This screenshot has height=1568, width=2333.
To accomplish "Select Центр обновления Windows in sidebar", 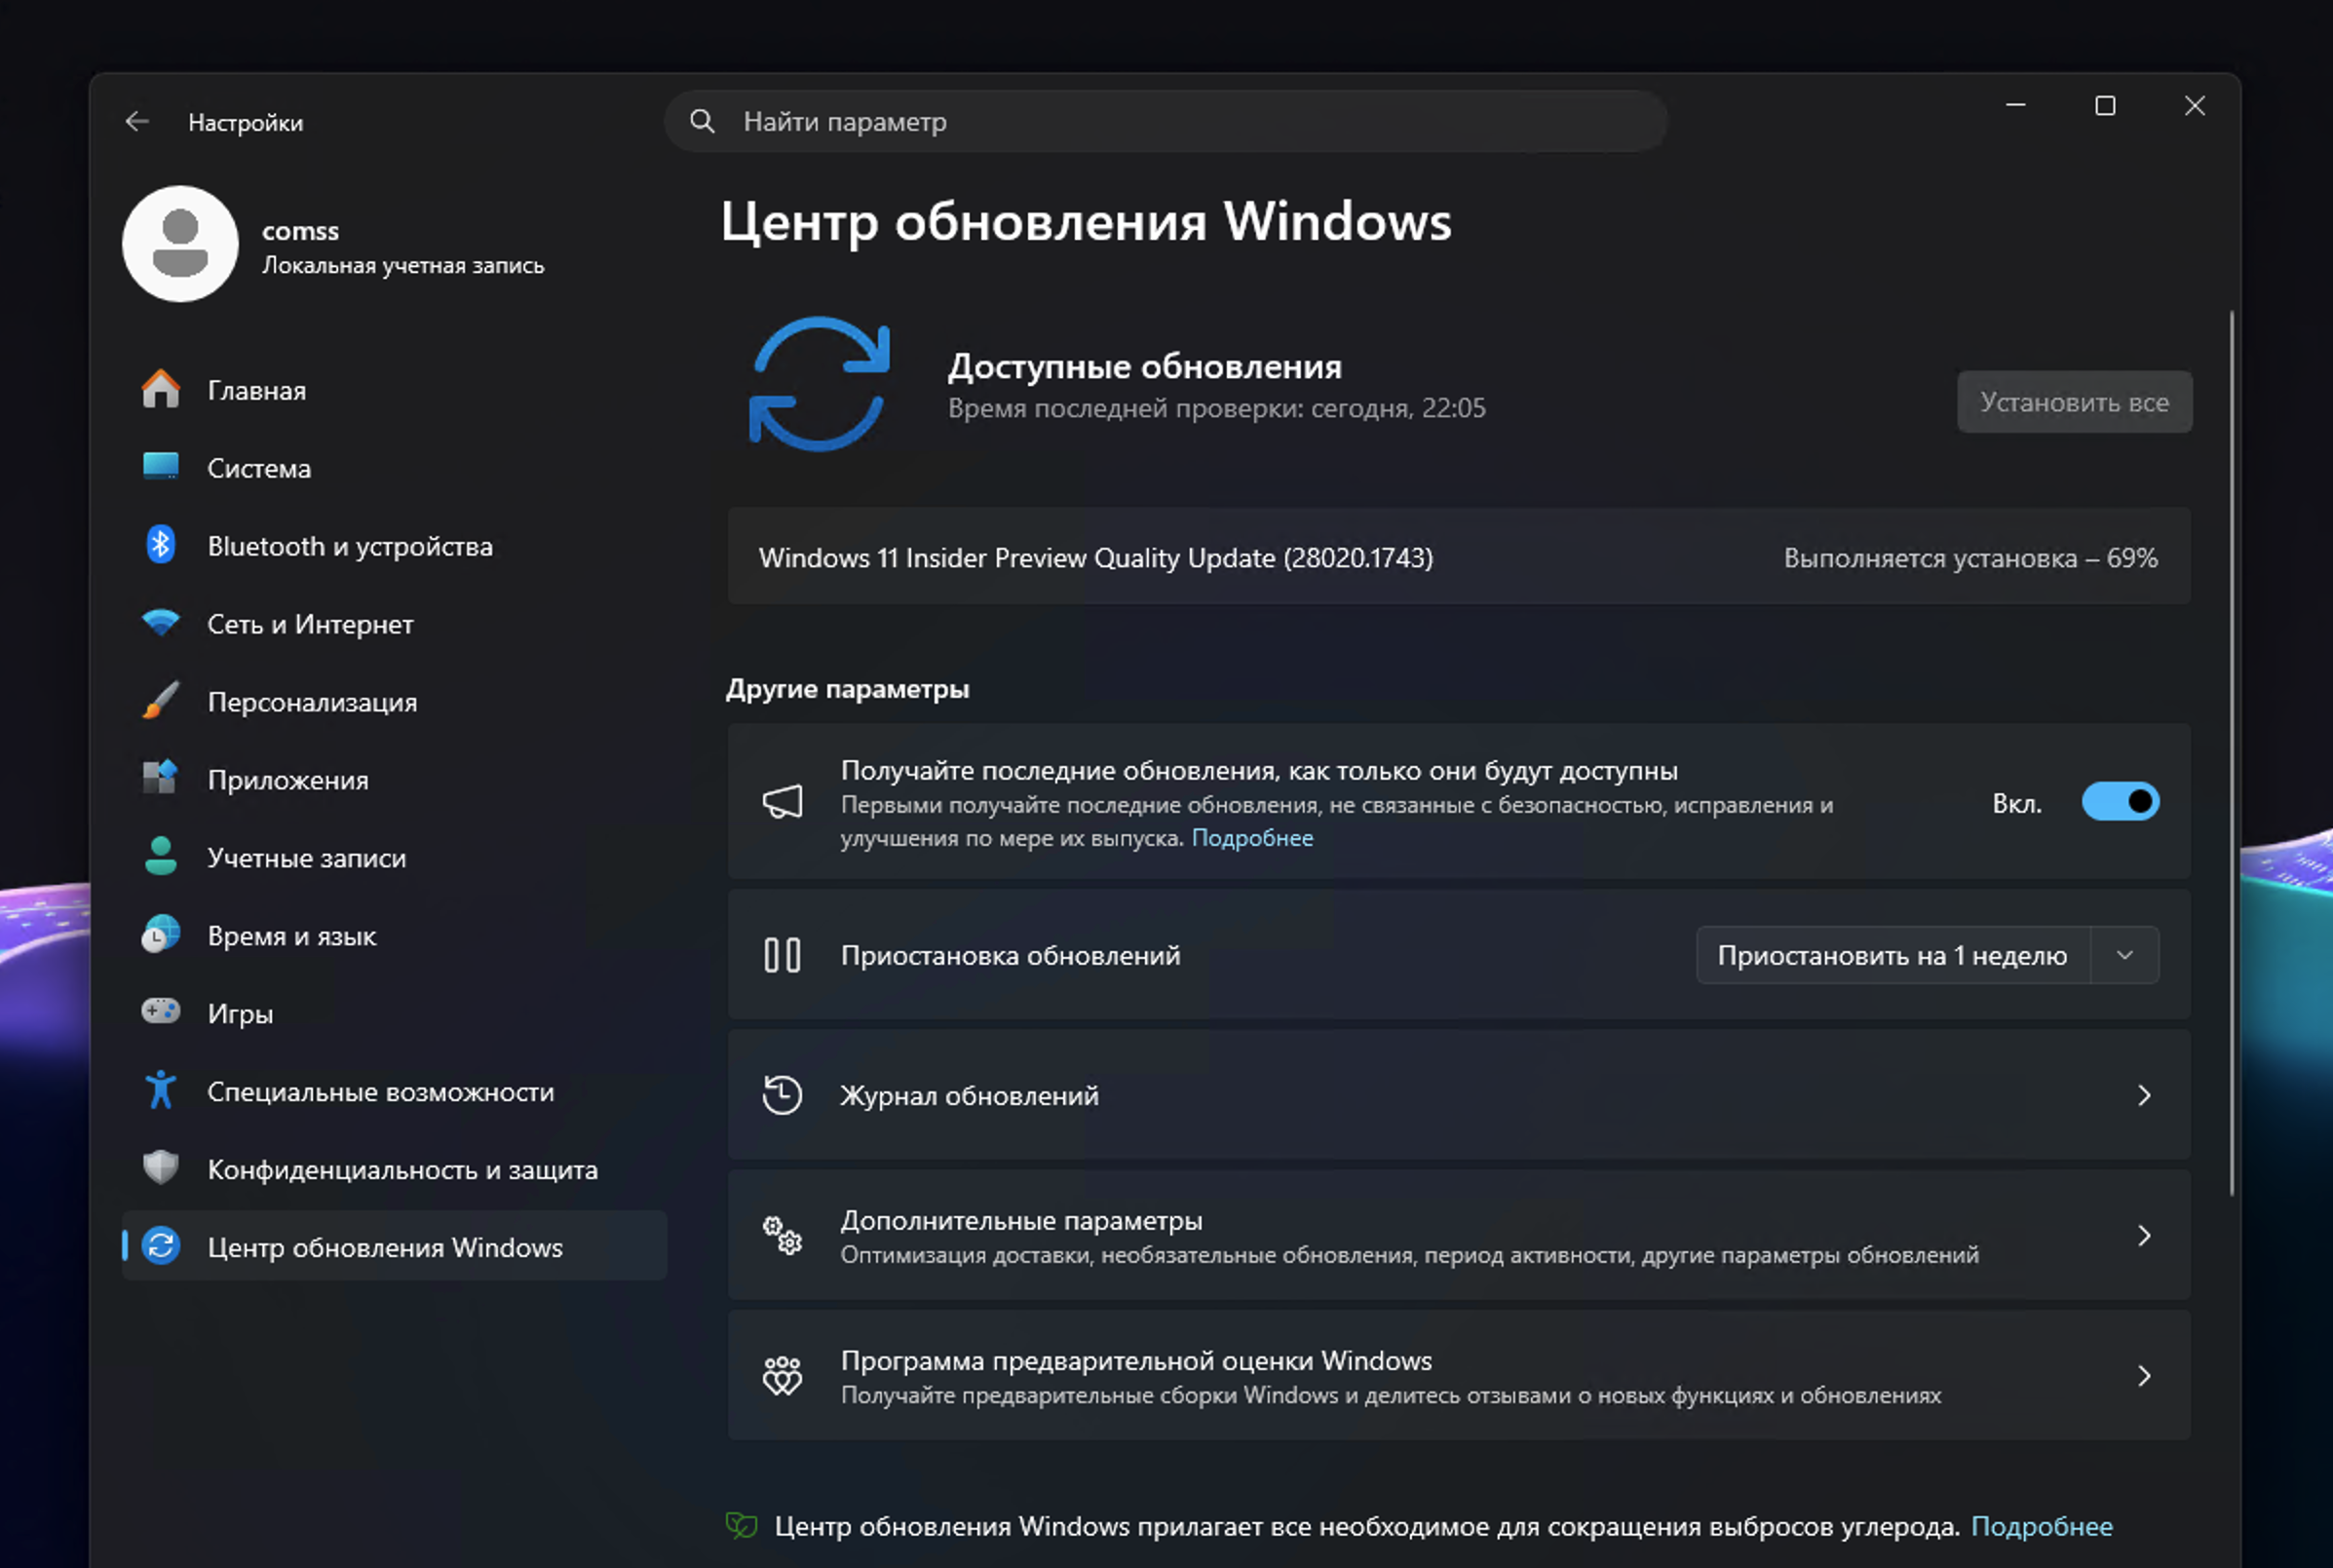I will point(394,1246).
